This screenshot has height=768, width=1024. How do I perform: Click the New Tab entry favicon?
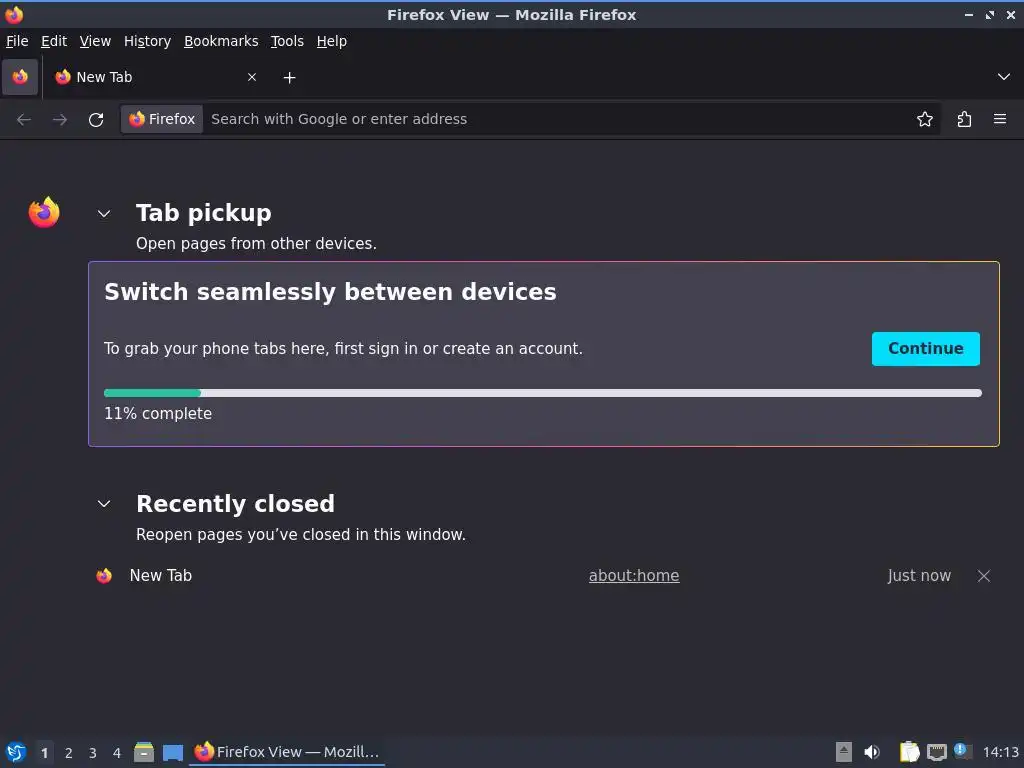point(104,575)
